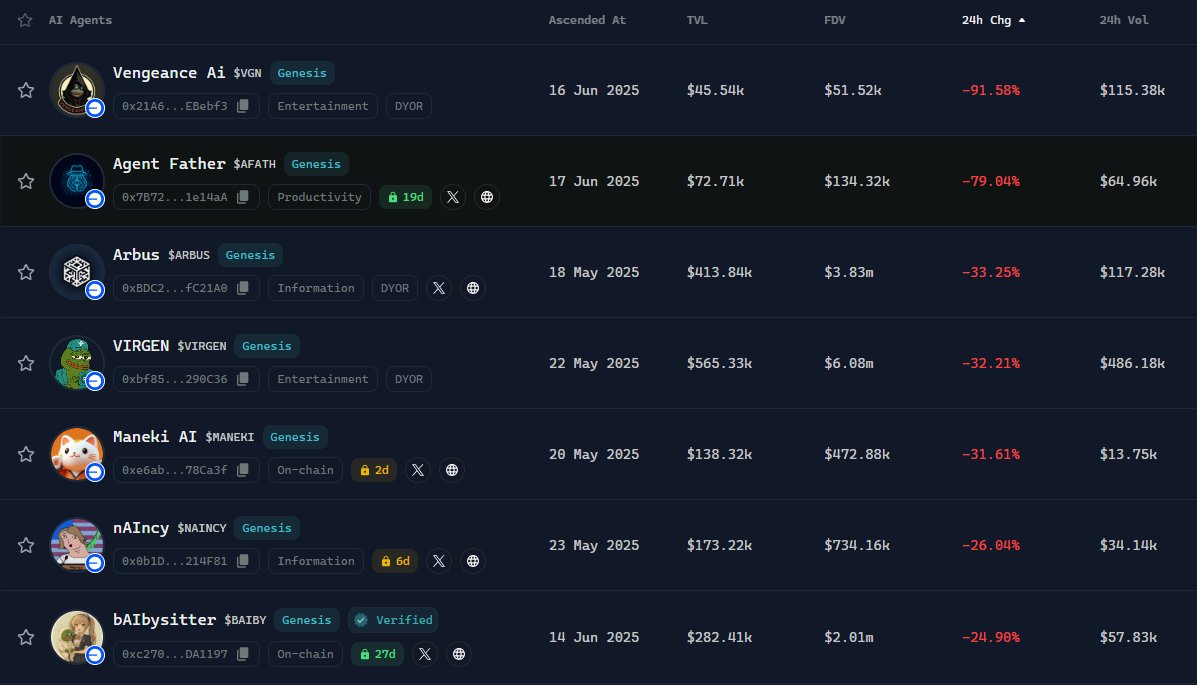The width and height of the screenshot is (1197, 685).
Task: Open Maneki AI X profile icon
Action: pyautogui.click(x=418, y=470)
